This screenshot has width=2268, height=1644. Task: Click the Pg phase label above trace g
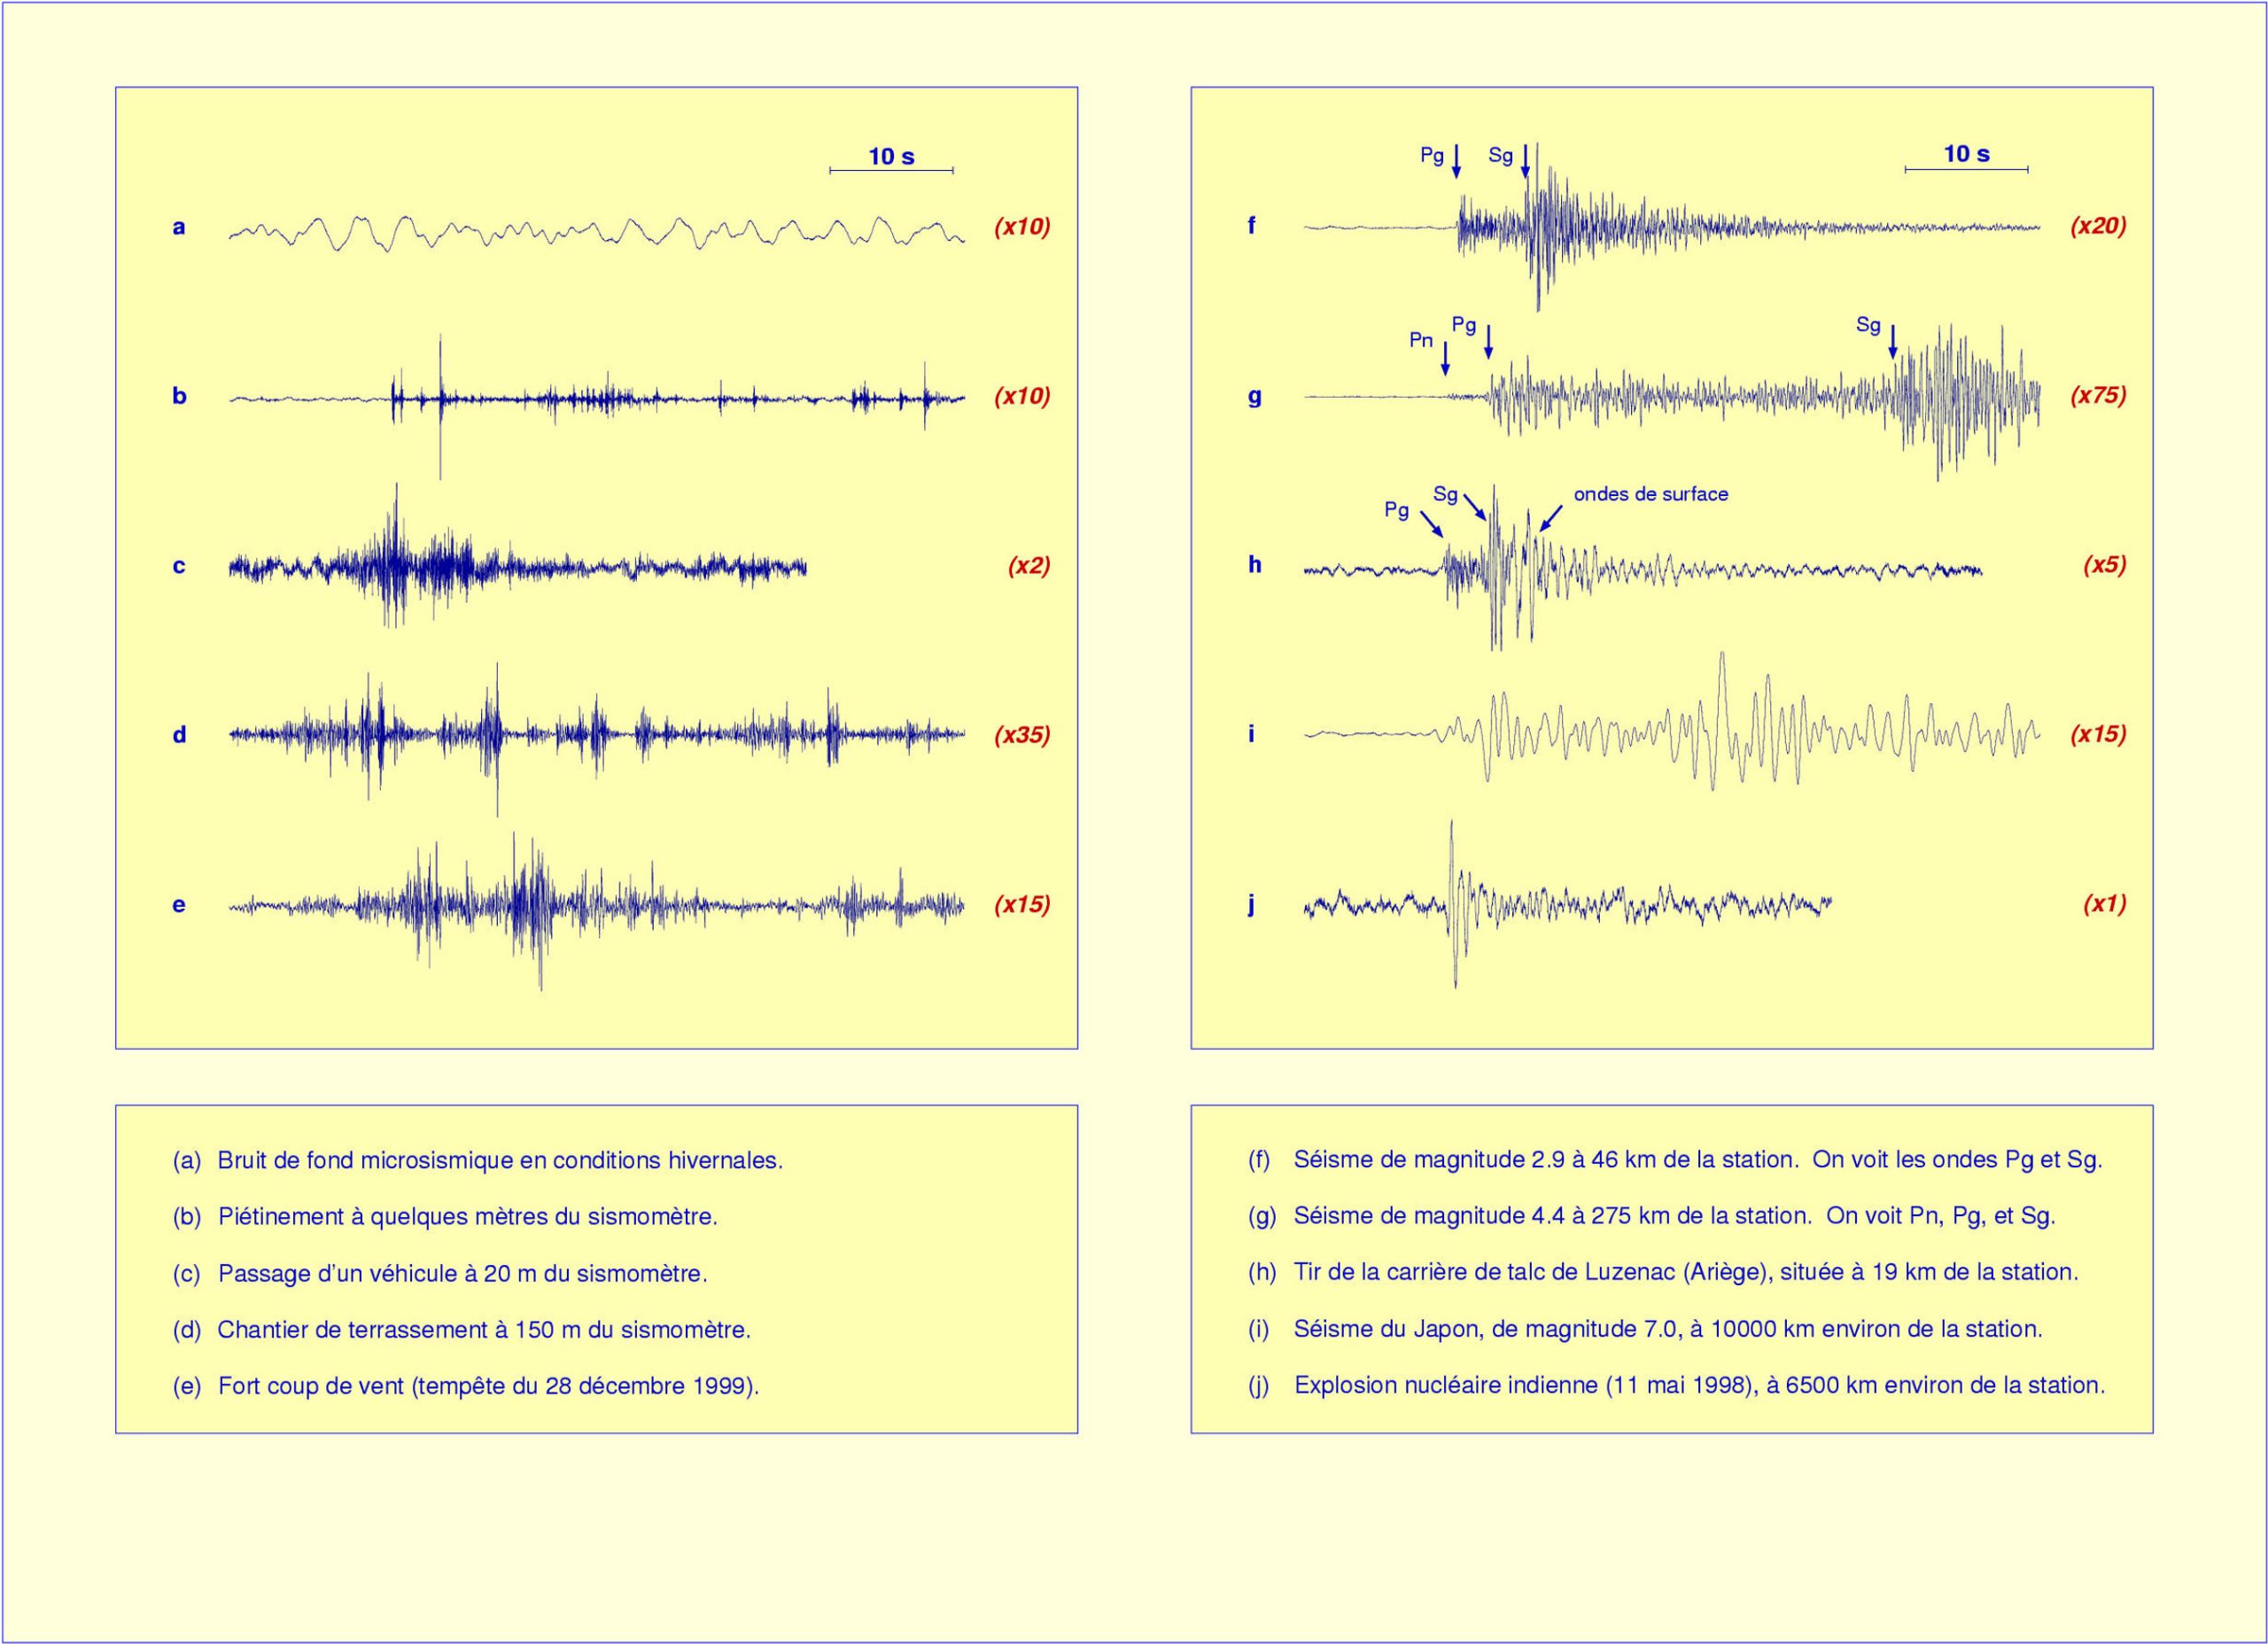pos(1464,324)
